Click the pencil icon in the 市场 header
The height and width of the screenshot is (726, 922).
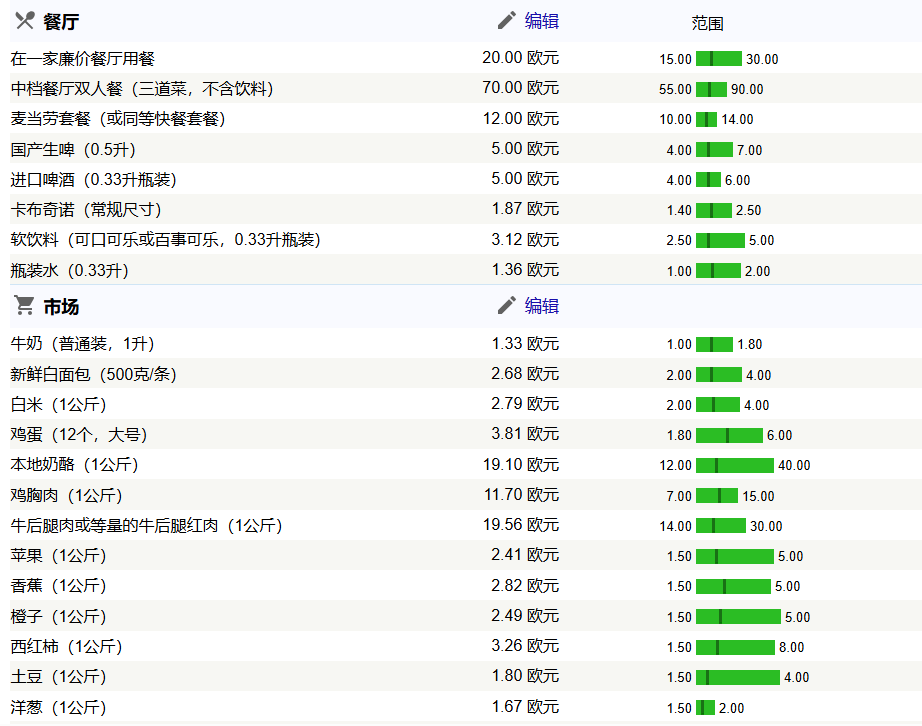[x=507, y=305]
